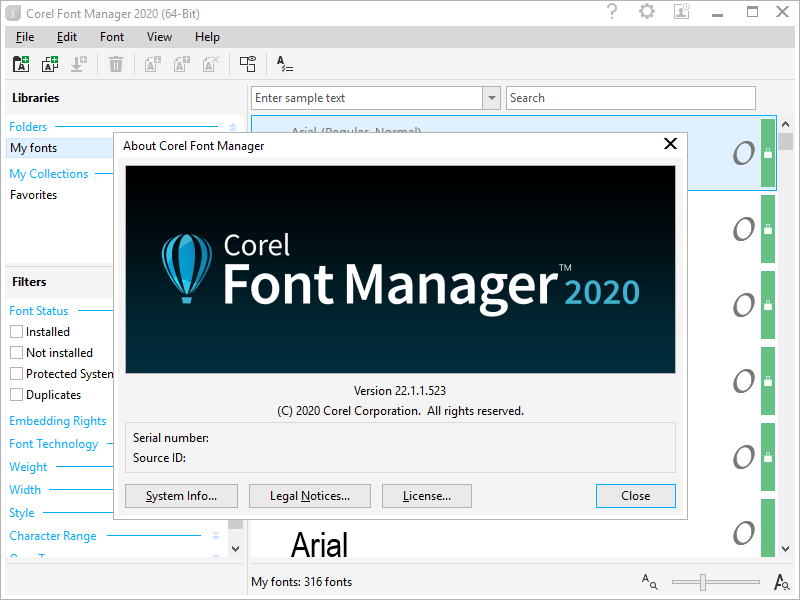Viewport: 800px width, 600px height.
Task: Click the Show tree view toolbar icon
Action: click(x=248, y=64)
